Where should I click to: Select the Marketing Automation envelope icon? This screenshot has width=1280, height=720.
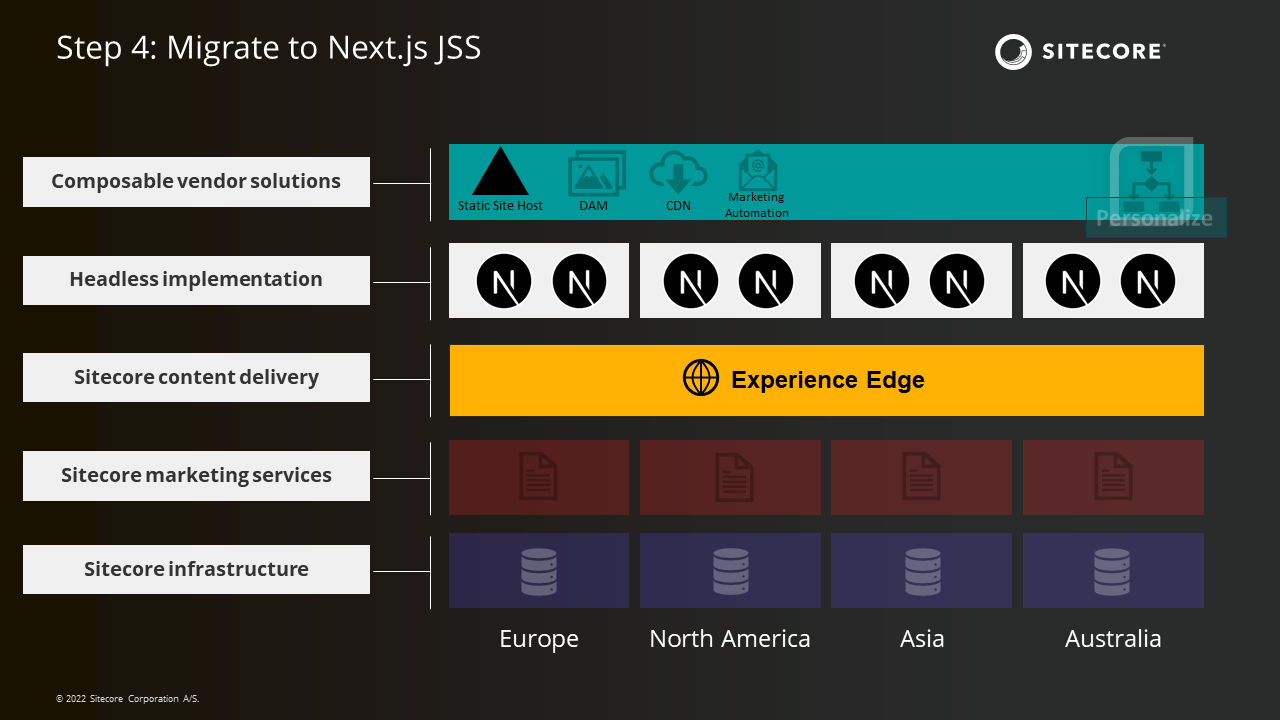pyautogui.click(x=758, y=171)
